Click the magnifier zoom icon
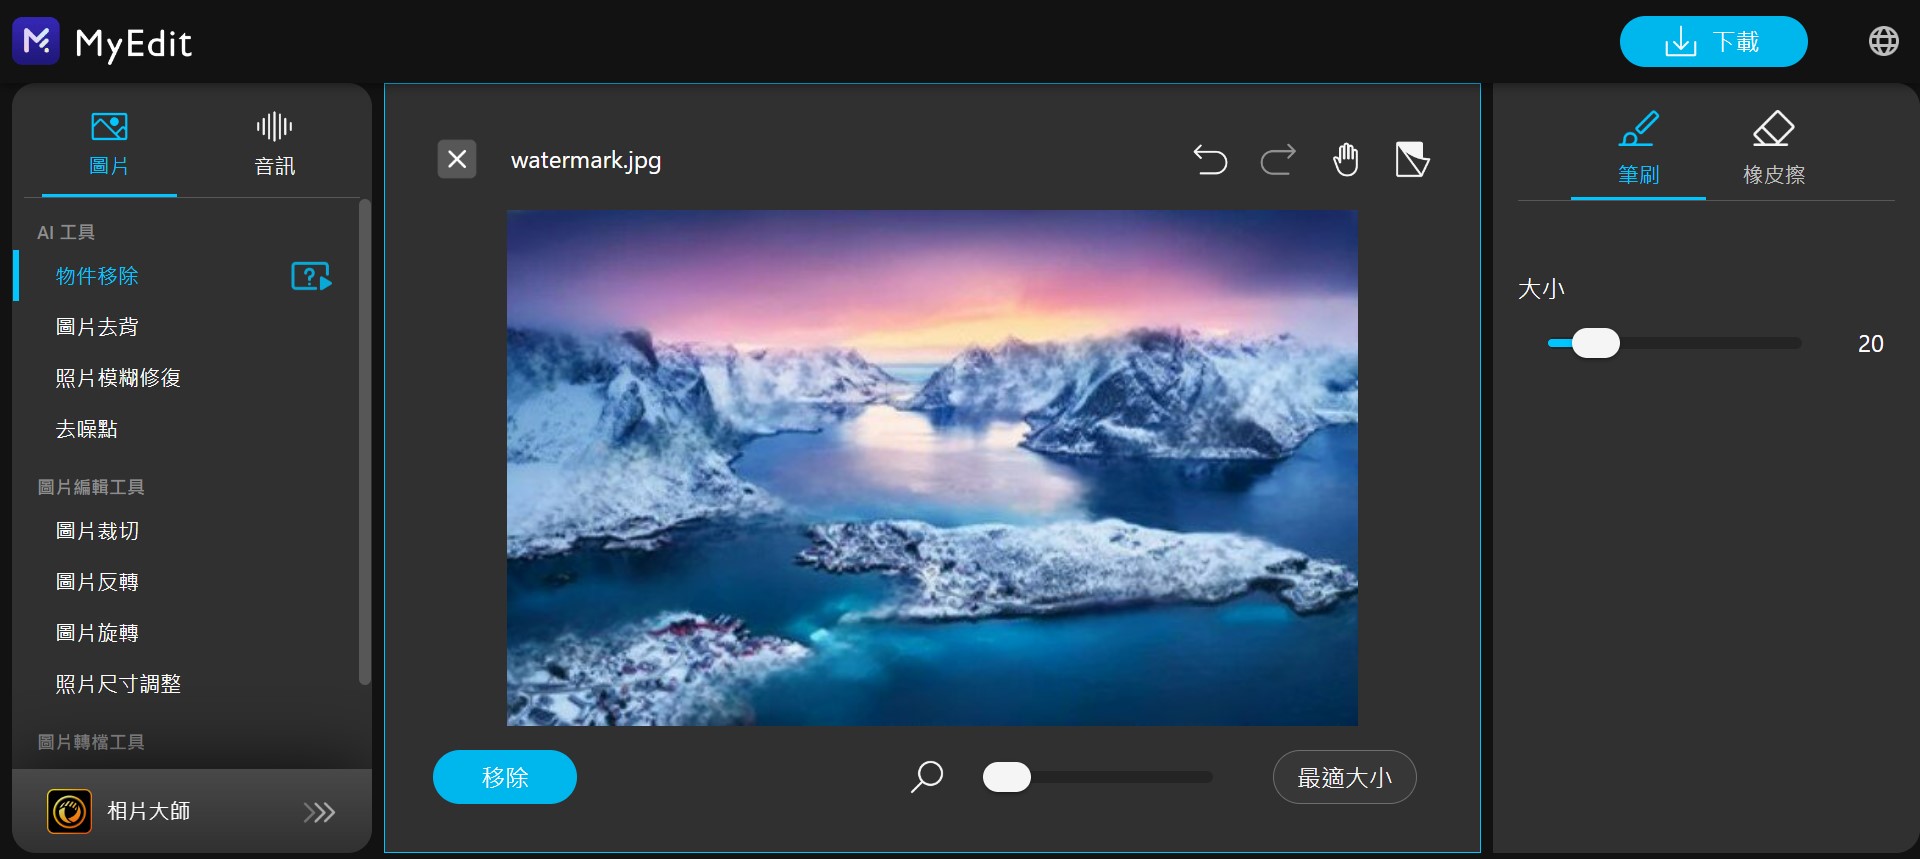Screen dimensions: 1920x859 (927, 777)
